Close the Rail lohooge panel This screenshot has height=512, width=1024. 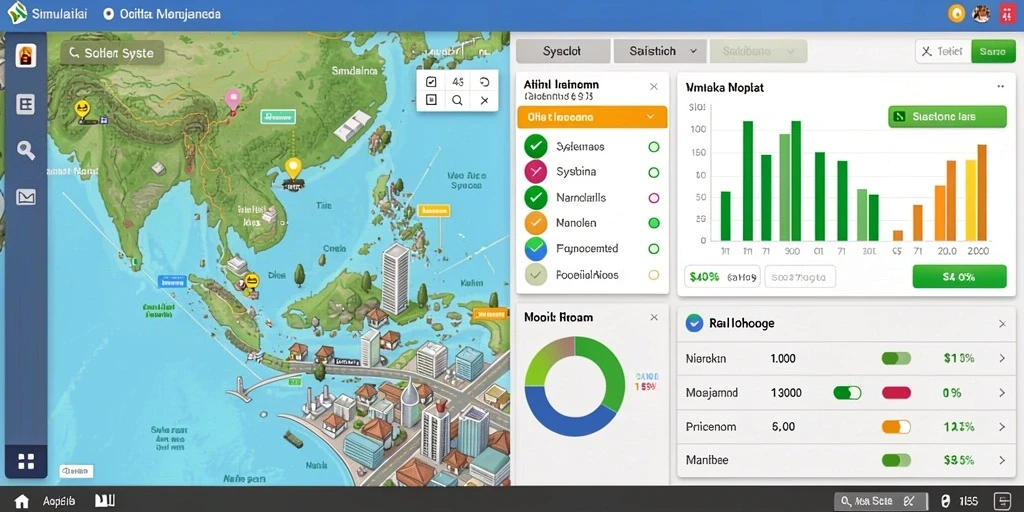pyautogui.click(x=1002, y=323)
